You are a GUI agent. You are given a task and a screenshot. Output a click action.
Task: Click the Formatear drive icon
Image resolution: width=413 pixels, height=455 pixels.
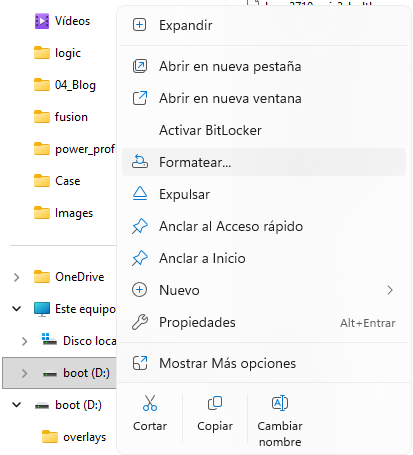coord(140,162)
